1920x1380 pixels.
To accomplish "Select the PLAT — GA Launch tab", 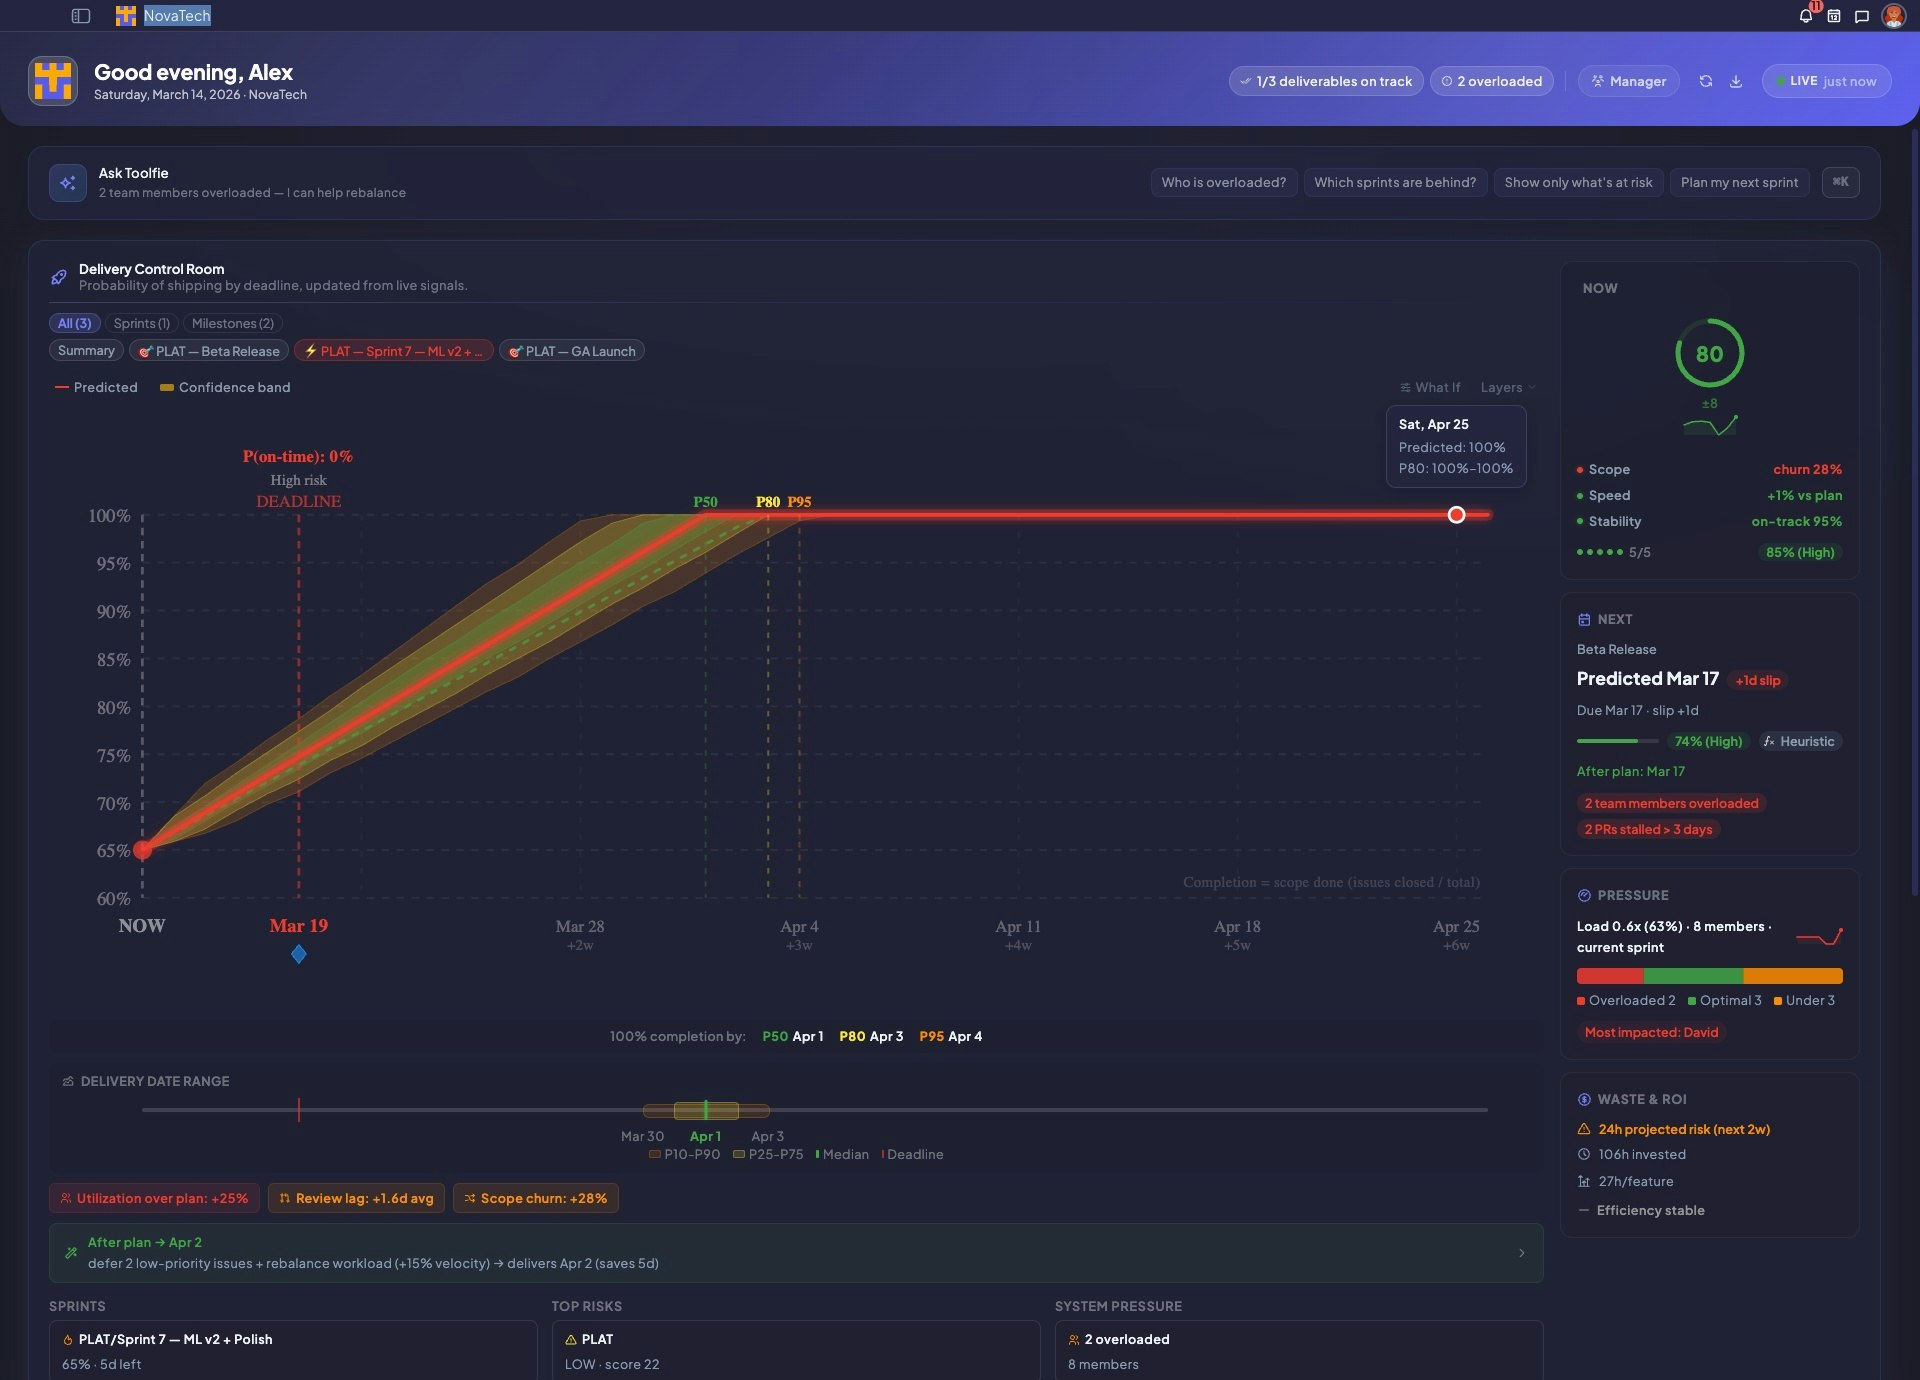I will point(571,351).
